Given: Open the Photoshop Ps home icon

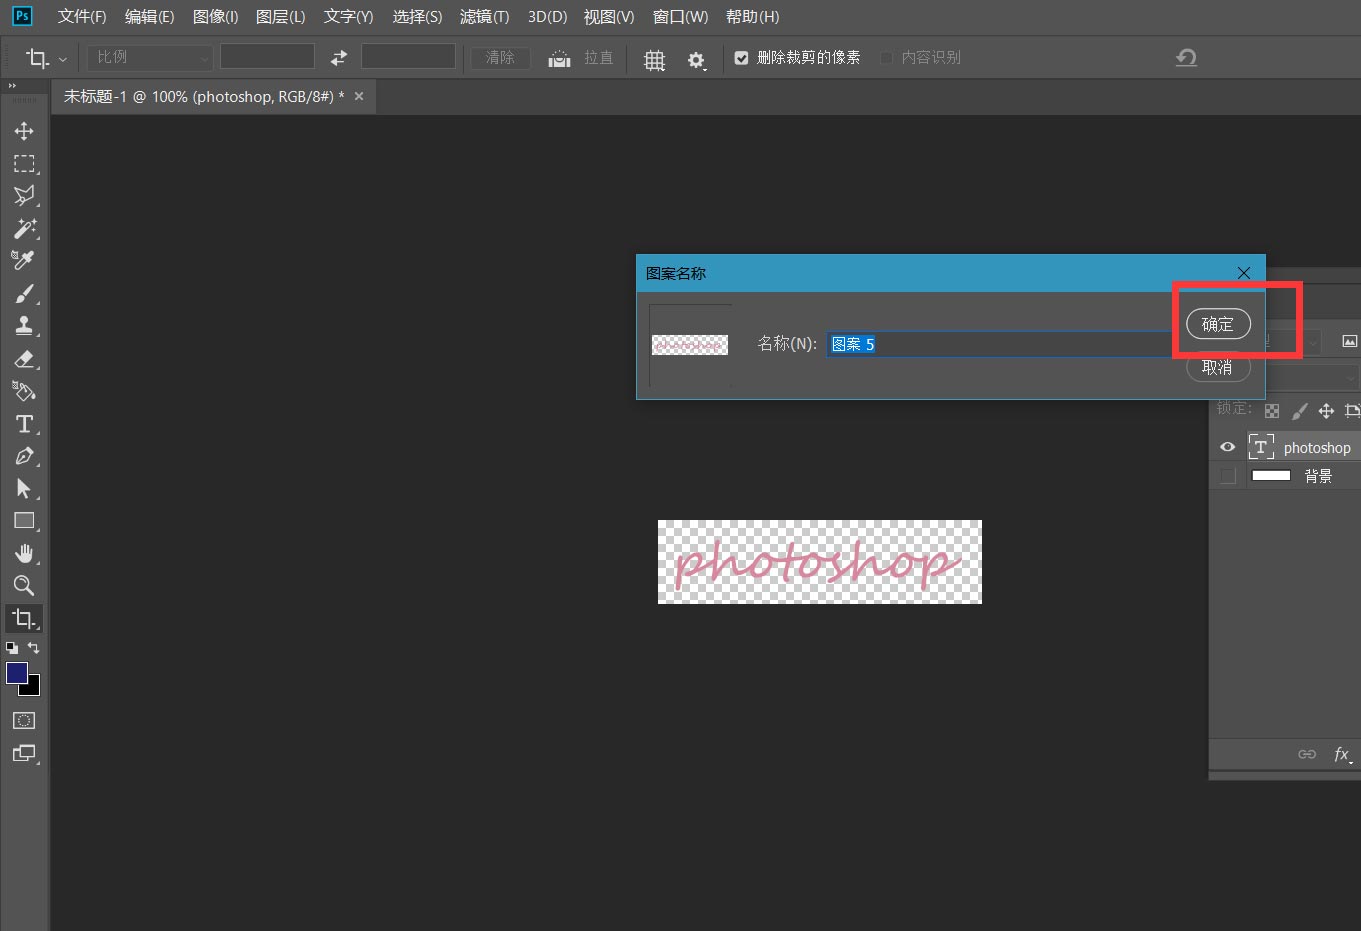Looking at the screenshot, I should click(21, 16).
